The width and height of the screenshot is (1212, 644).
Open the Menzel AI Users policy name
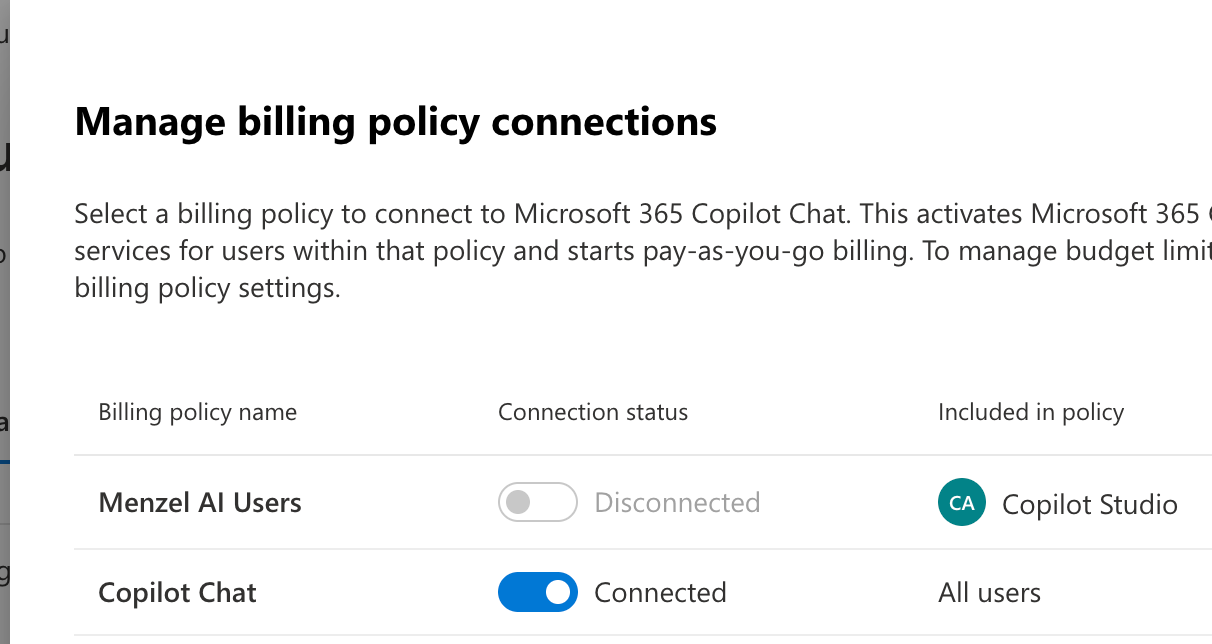(200, 502)
